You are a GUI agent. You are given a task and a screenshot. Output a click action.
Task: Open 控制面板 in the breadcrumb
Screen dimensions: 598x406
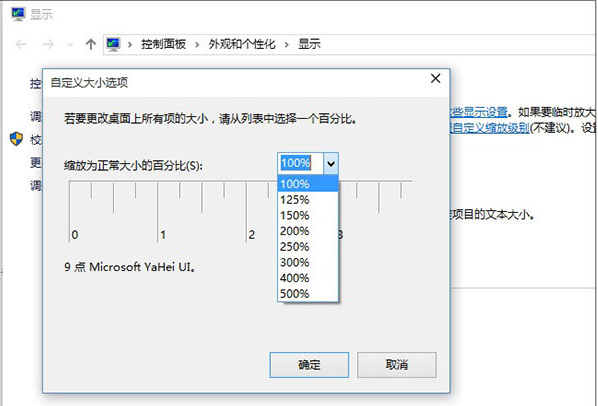click(x=163, y=44)
